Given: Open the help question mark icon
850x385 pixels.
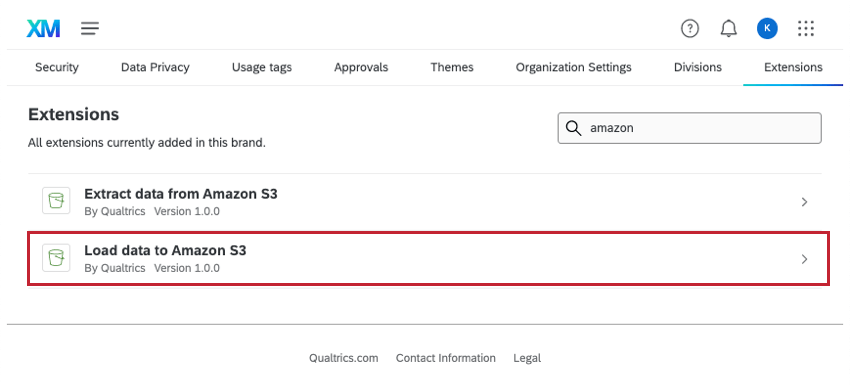Looking at the screenshot, I should pyautogui.click(x=690, y=28).
